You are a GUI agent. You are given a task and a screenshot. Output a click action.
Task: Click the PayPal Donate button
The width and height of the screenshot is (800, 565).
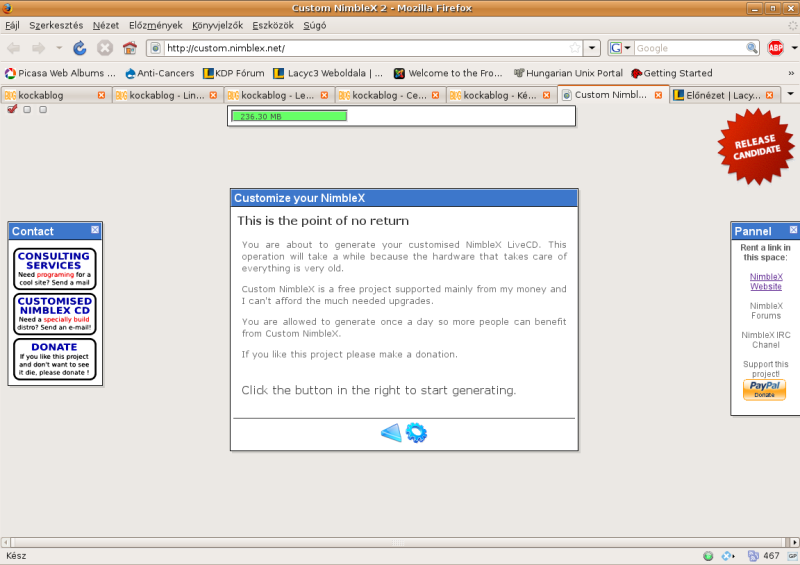(x=764, y=389)
